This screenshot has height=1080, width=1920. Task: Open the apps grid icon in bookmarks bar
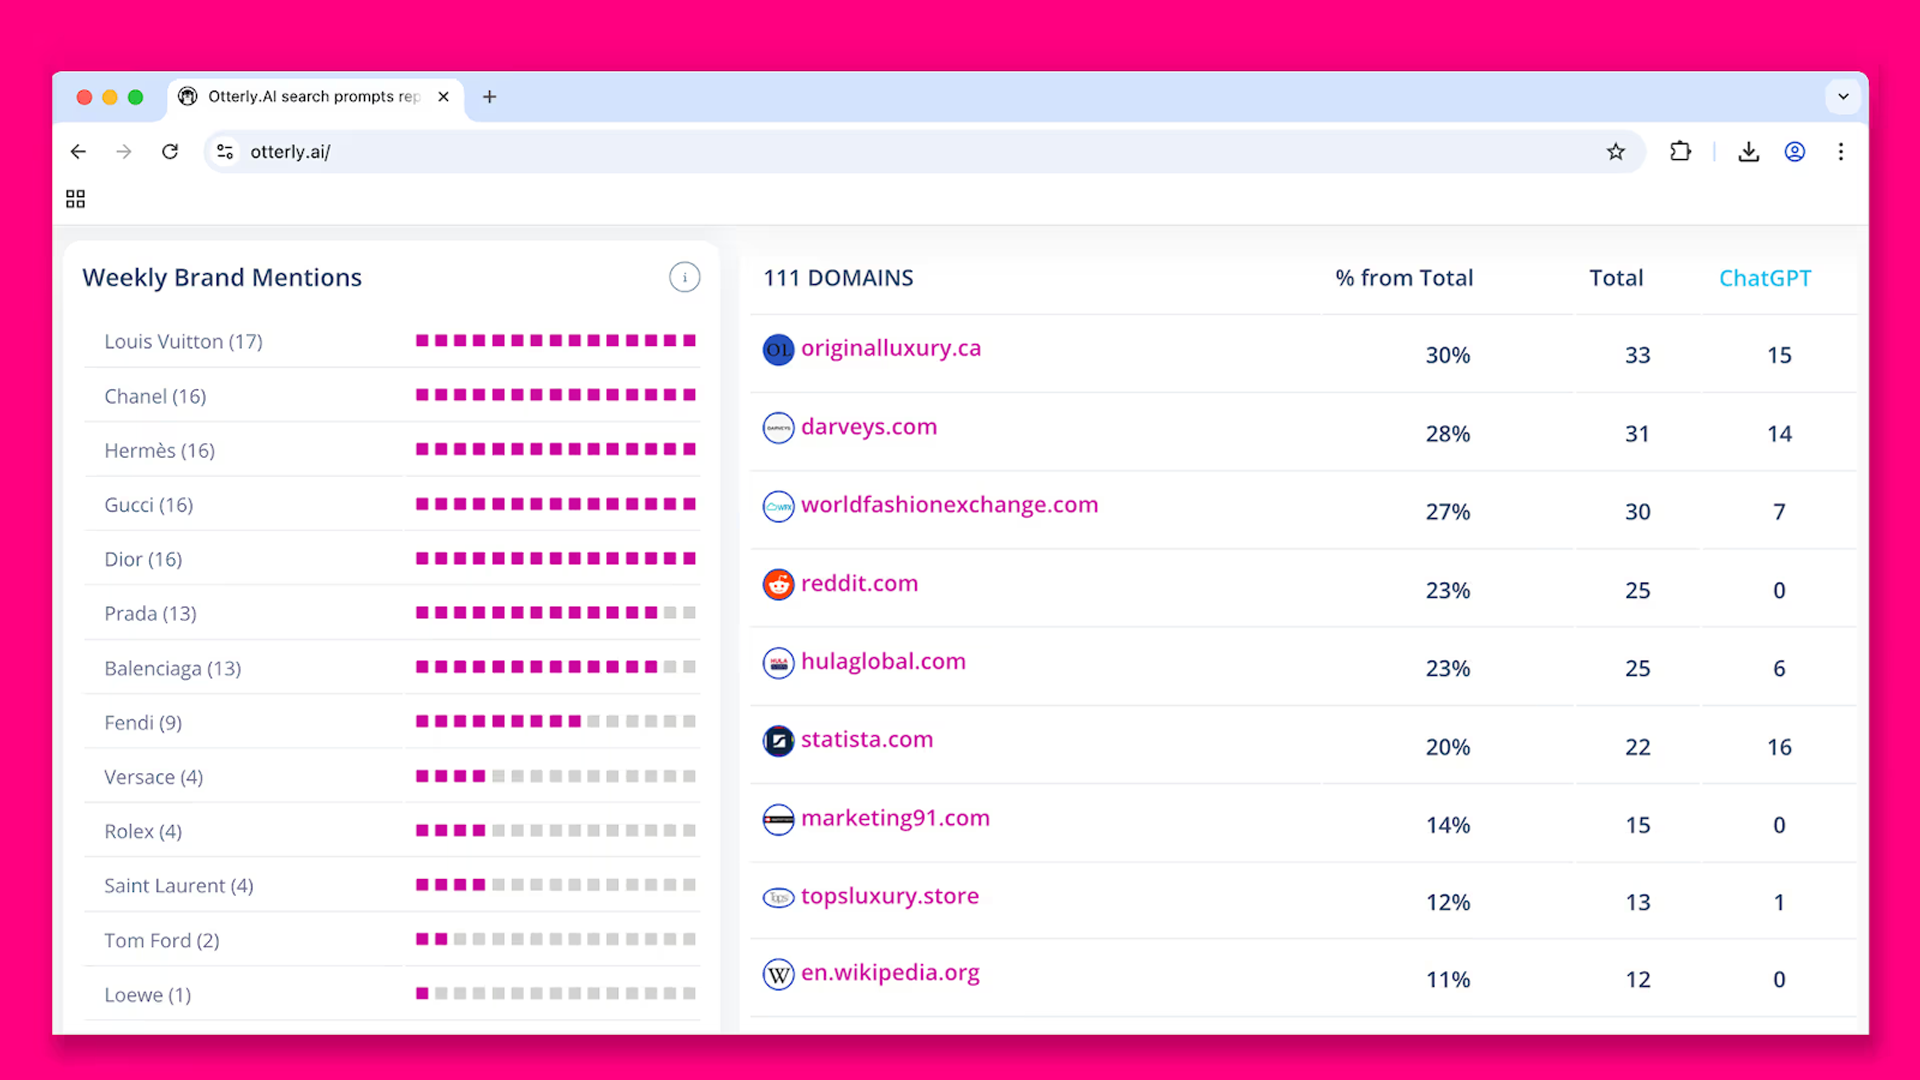coord(75,199)
